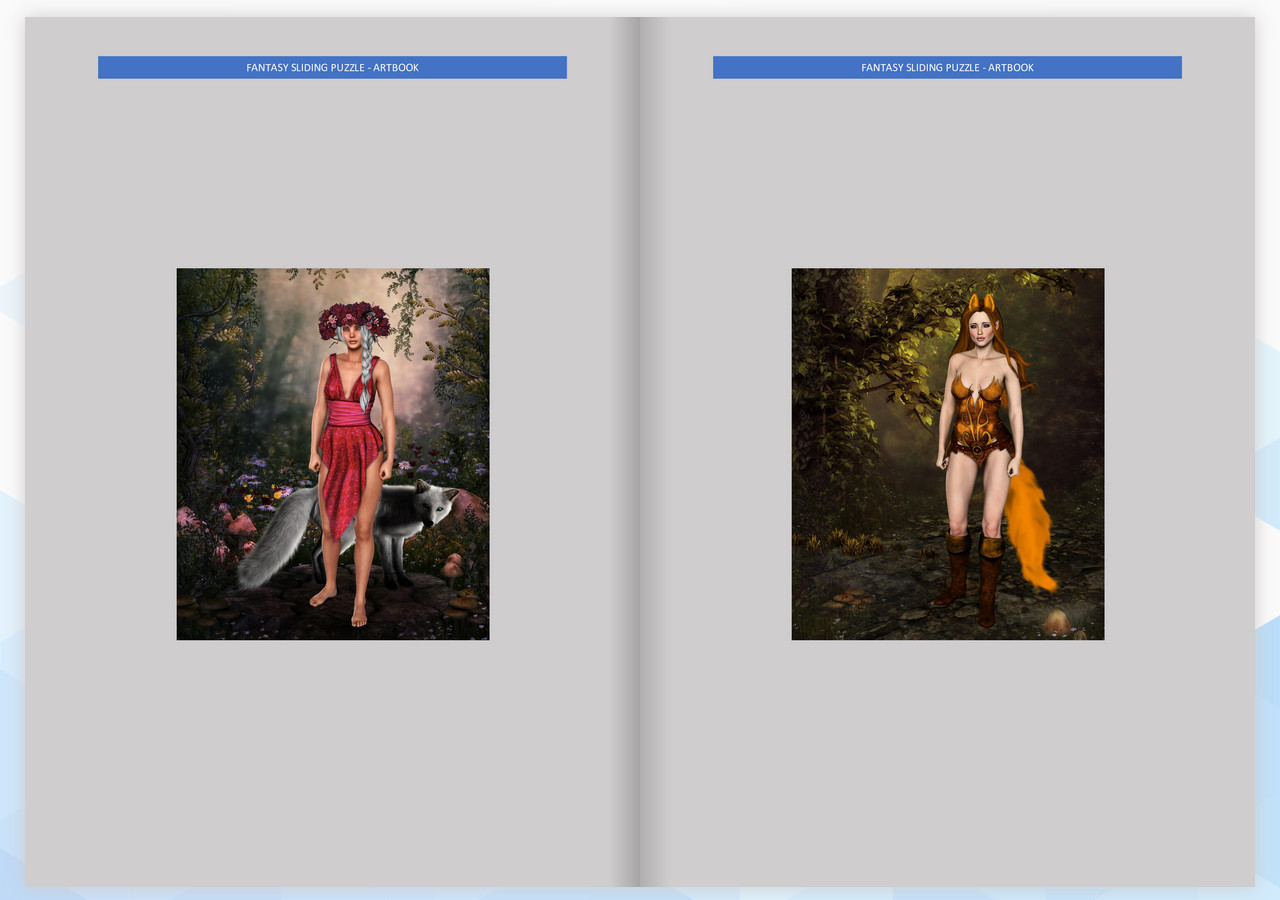Click the book spine in the center
The height and width of the screenshot is (900, 1280).
(640, 450)
